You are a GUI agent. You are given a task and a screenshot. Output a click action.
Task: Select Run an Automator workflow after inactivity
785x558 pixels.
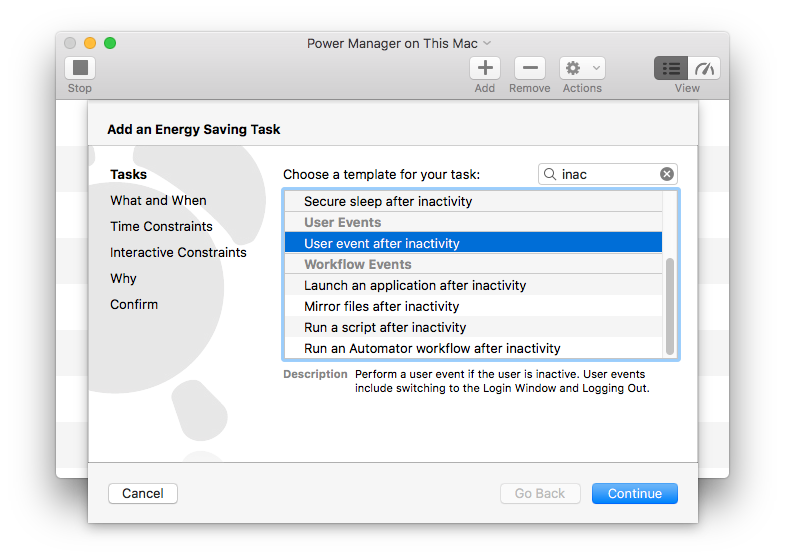click(x=473, y=348)
